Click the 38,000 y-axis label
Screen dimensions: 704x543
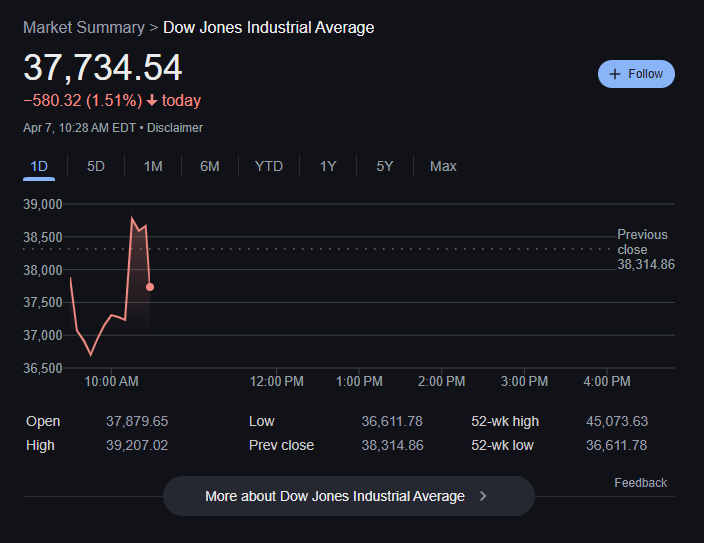tap(43, 270)
